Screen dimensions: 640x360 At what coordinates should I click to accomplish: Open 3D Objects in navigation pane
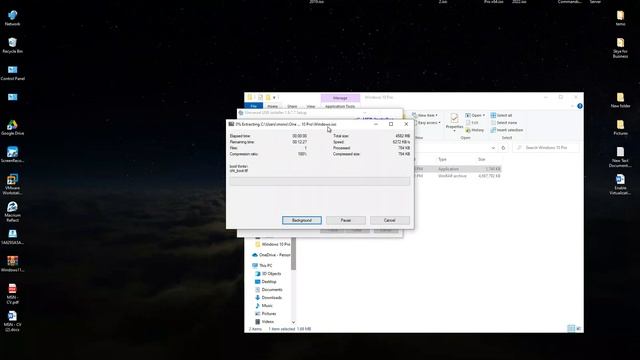pyautogui.click(x=268, y=273)
